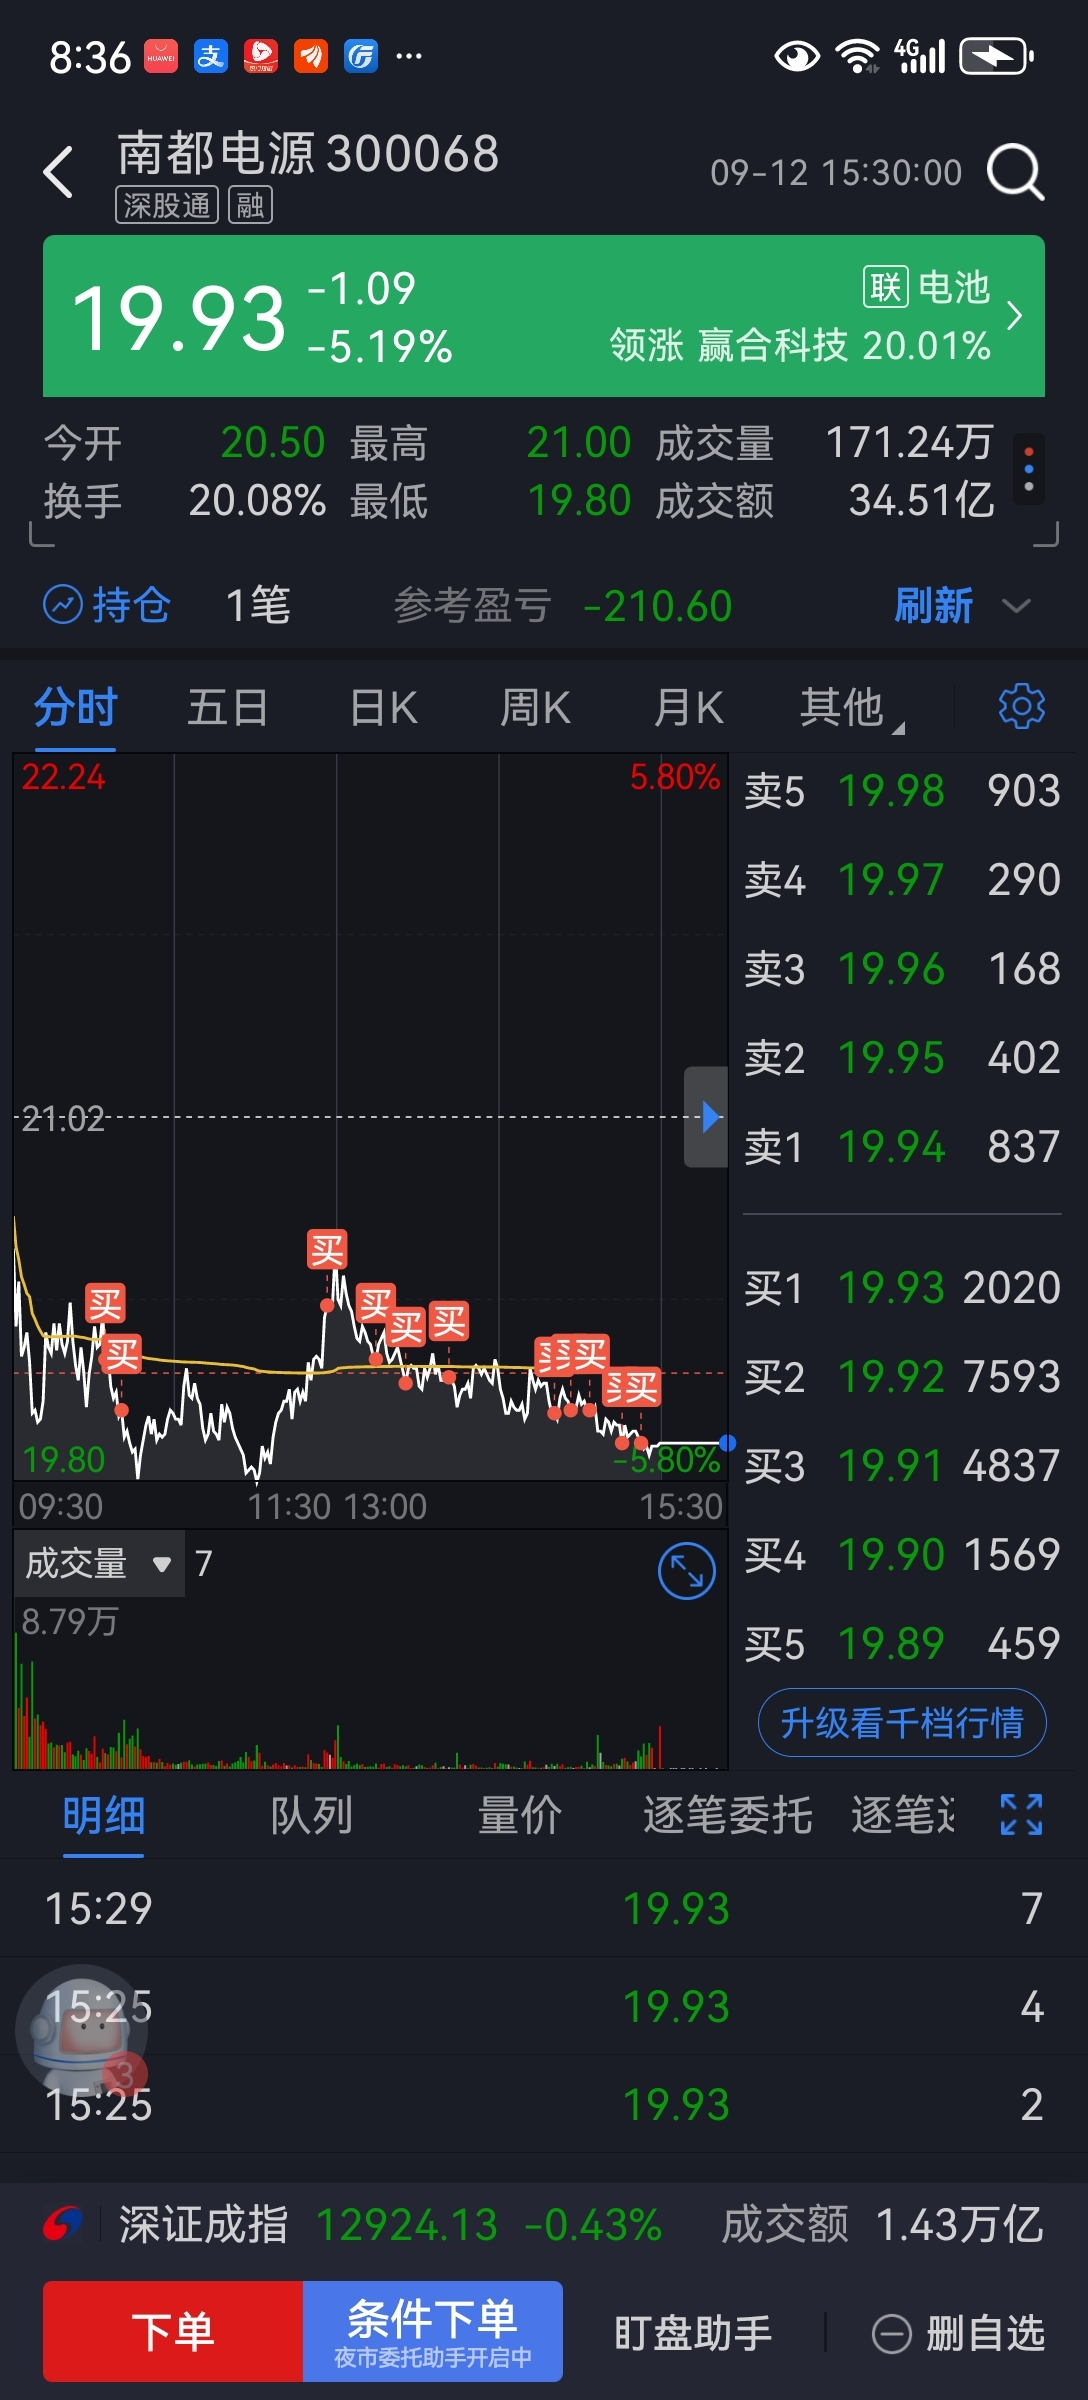Tap 升级看千档行情 upgrade button
Image resolution: width=1088 pixels, height=2400 pixels.
click(902, 1722)
